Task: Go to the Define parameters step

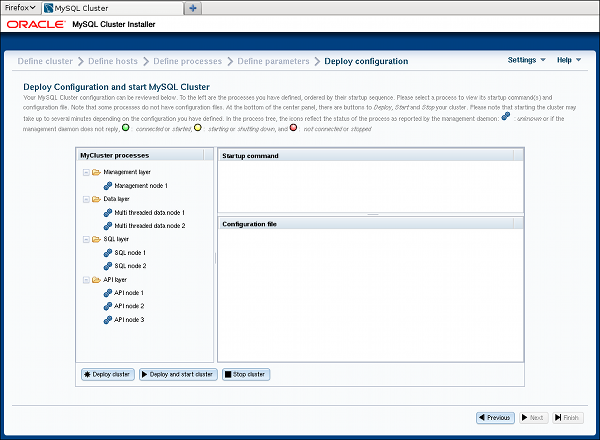Action: coord(273,61)
